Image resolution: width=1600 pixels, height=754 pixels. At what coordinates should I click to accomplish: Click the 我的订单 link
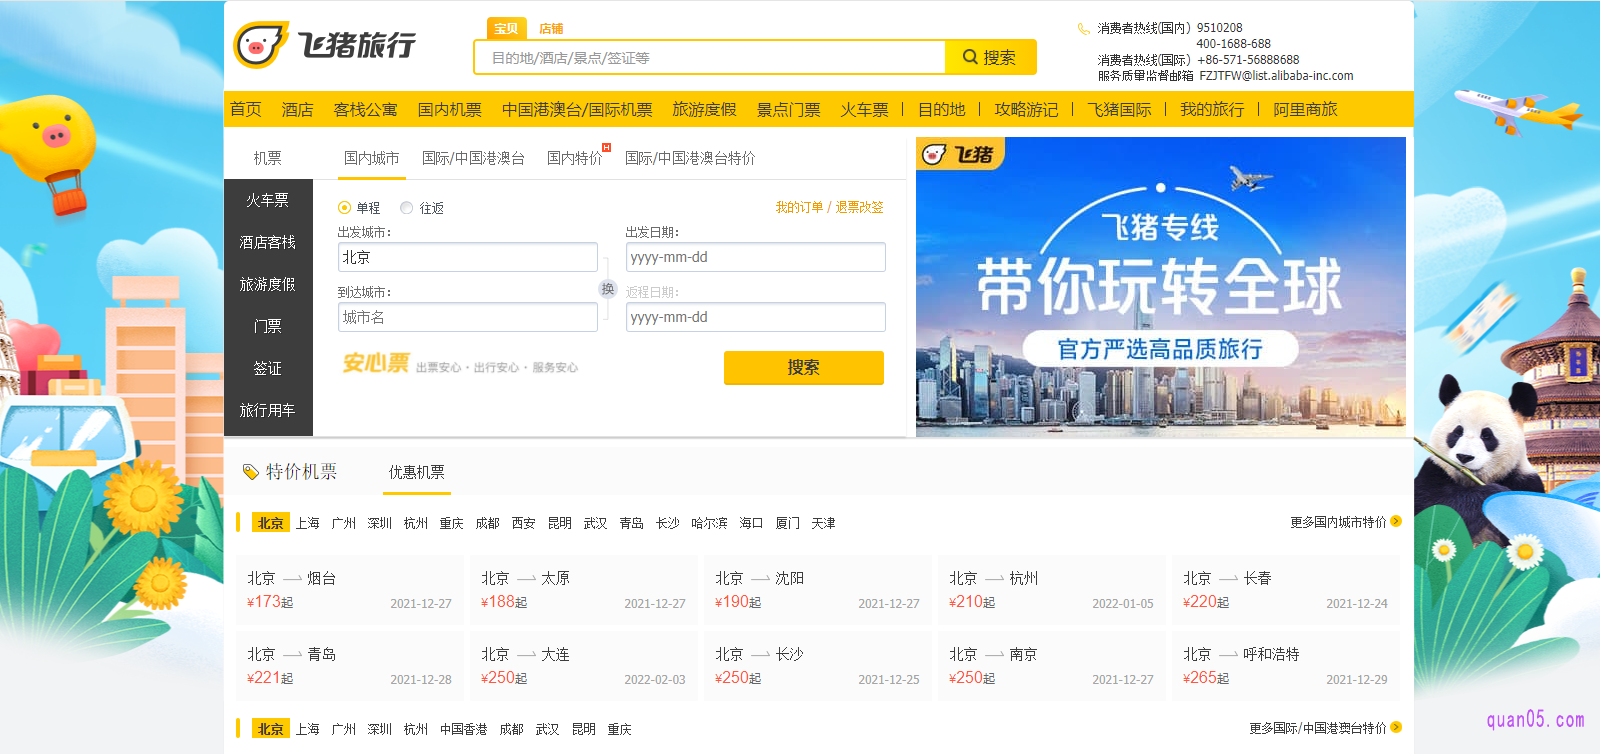[799, 207]
